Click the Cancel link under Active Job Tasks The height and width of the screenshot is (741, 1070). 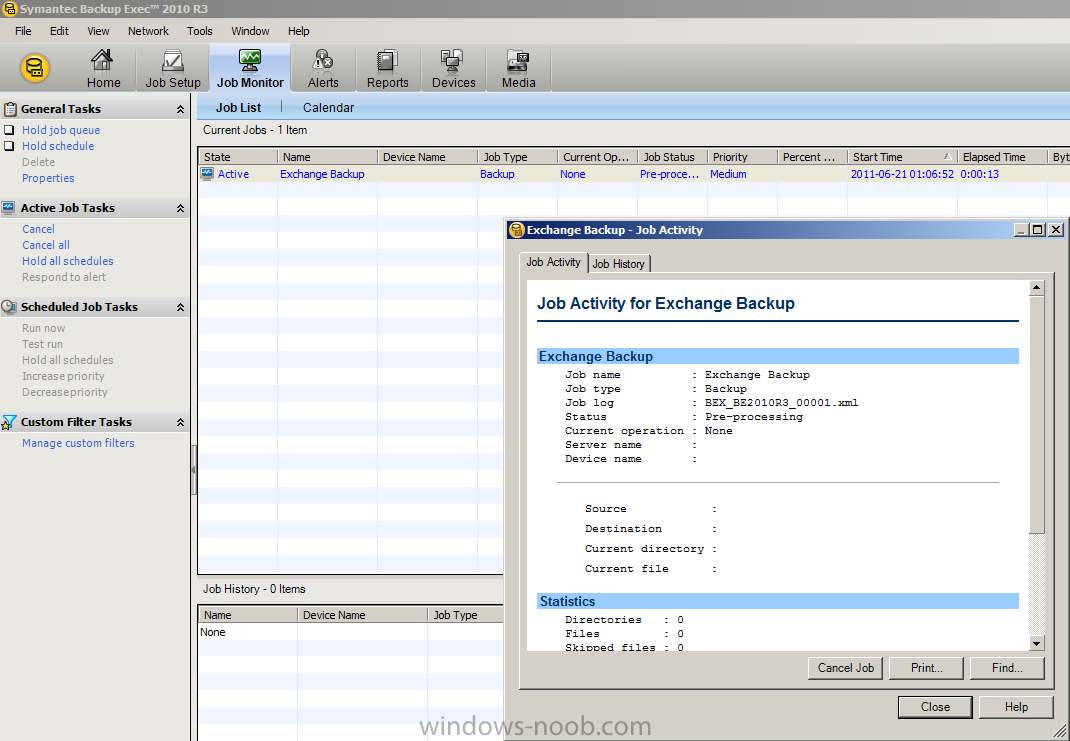click(38, 229)
